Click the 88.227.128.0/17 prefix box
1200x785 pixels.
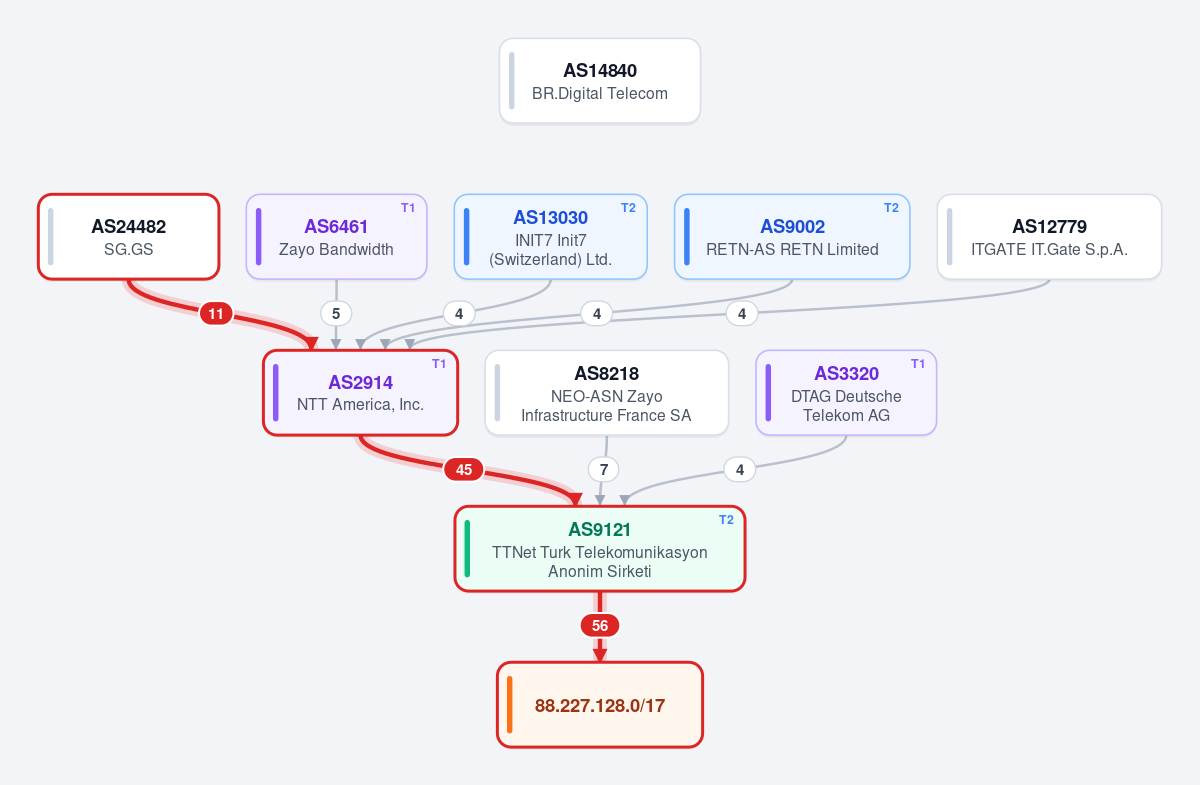(x=600, y=705)
